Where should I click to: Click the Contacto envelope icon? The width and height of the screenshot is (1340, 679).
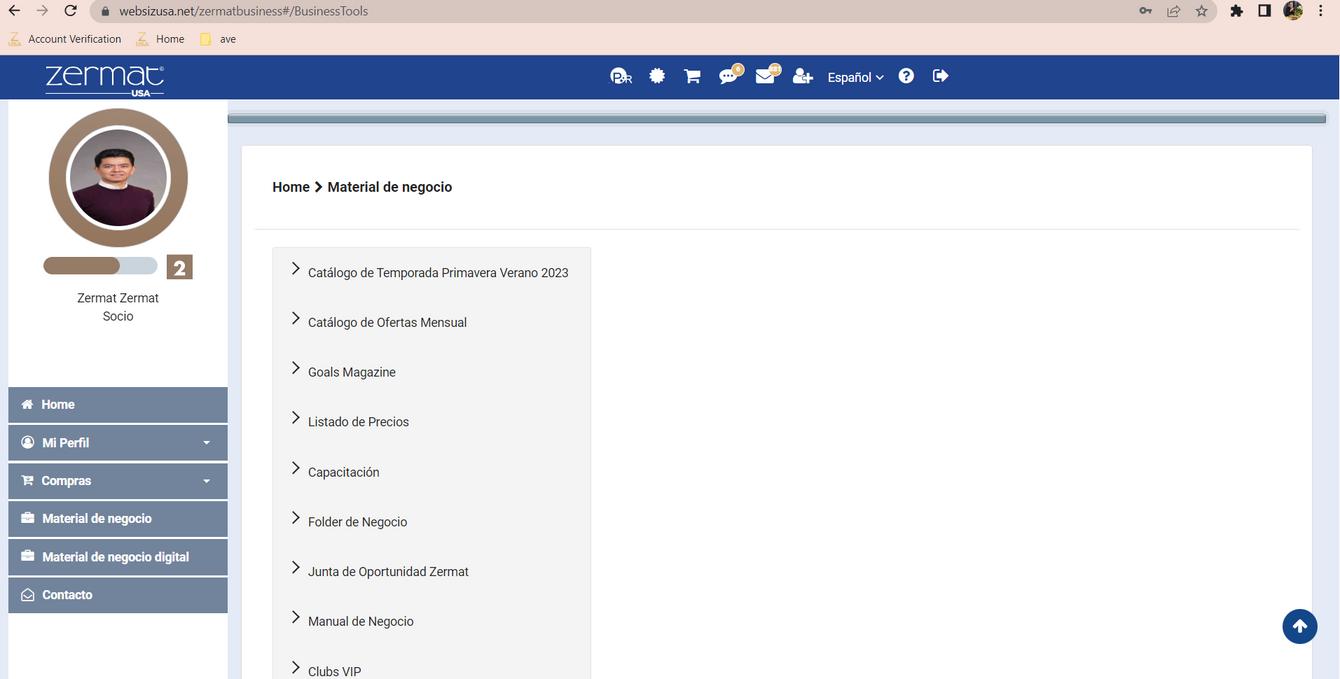tap(28, 595)
